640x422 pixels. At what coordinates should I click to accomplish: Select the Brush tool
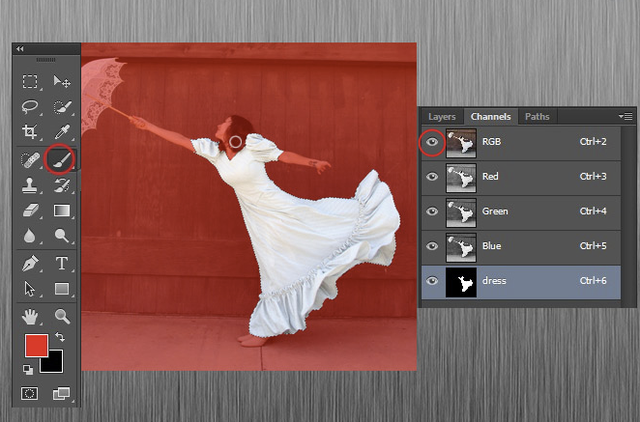coord(61,158)
